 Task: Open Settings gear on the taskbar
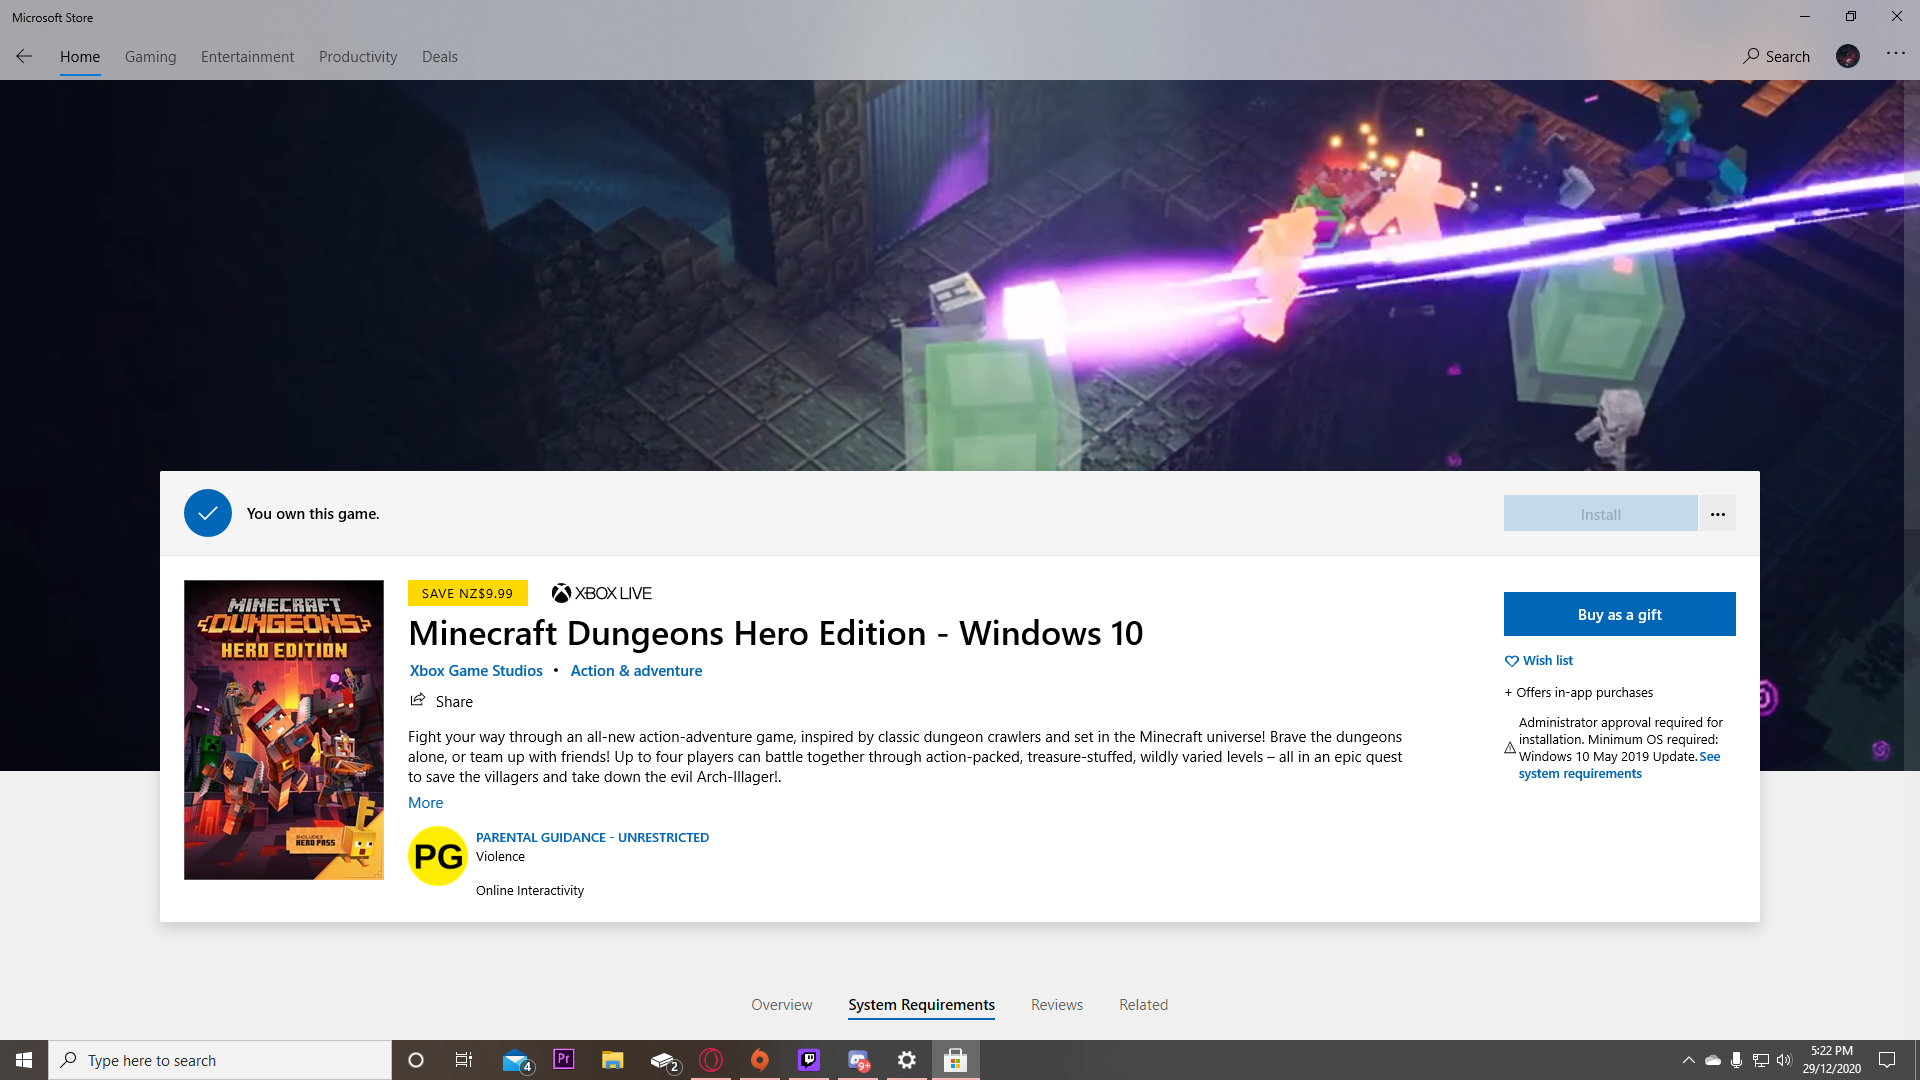pos(907,1060)
